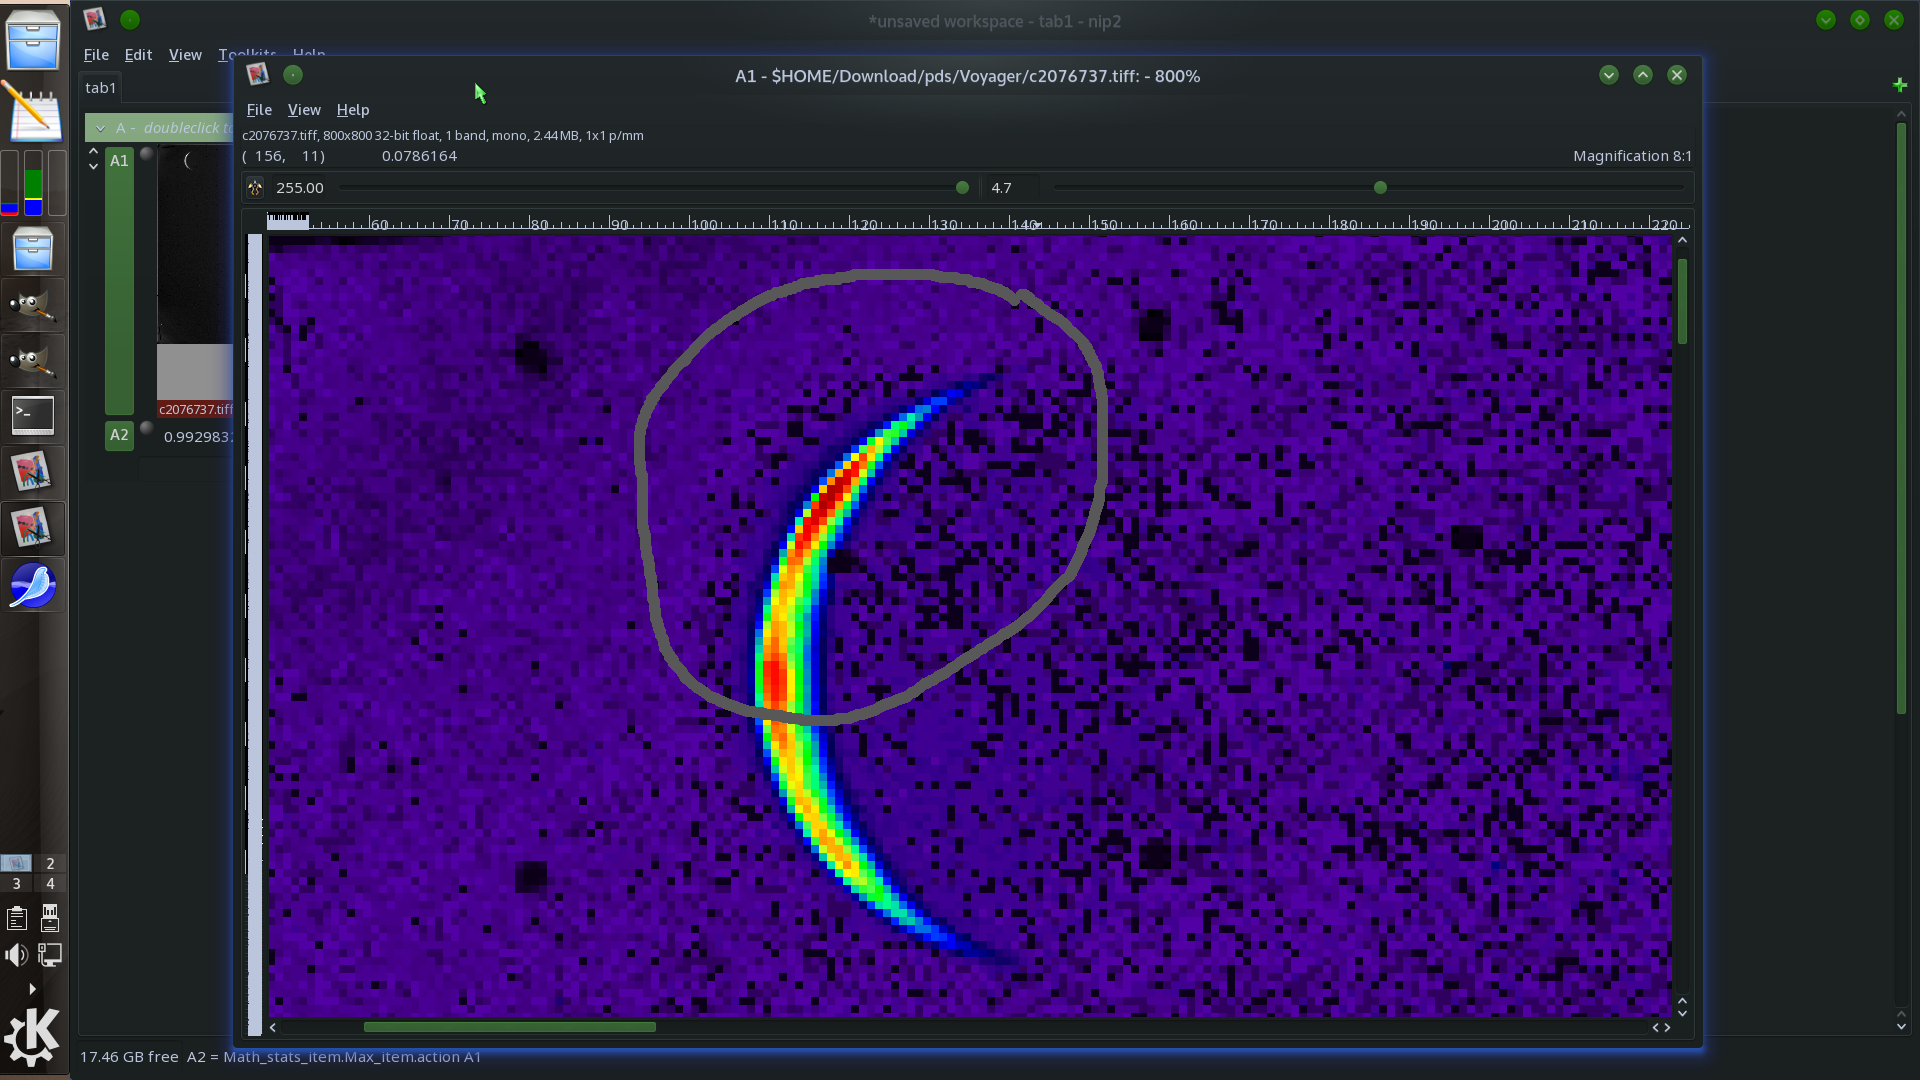
Task: Launch first GIMP dock icon
Action: pyautogui.click(x=33, y=305)
